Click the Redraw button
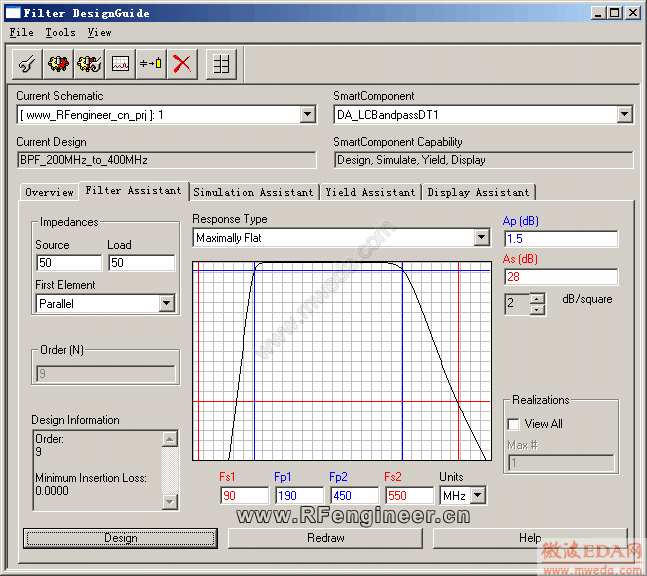647x576 pixels. [326, 538]
